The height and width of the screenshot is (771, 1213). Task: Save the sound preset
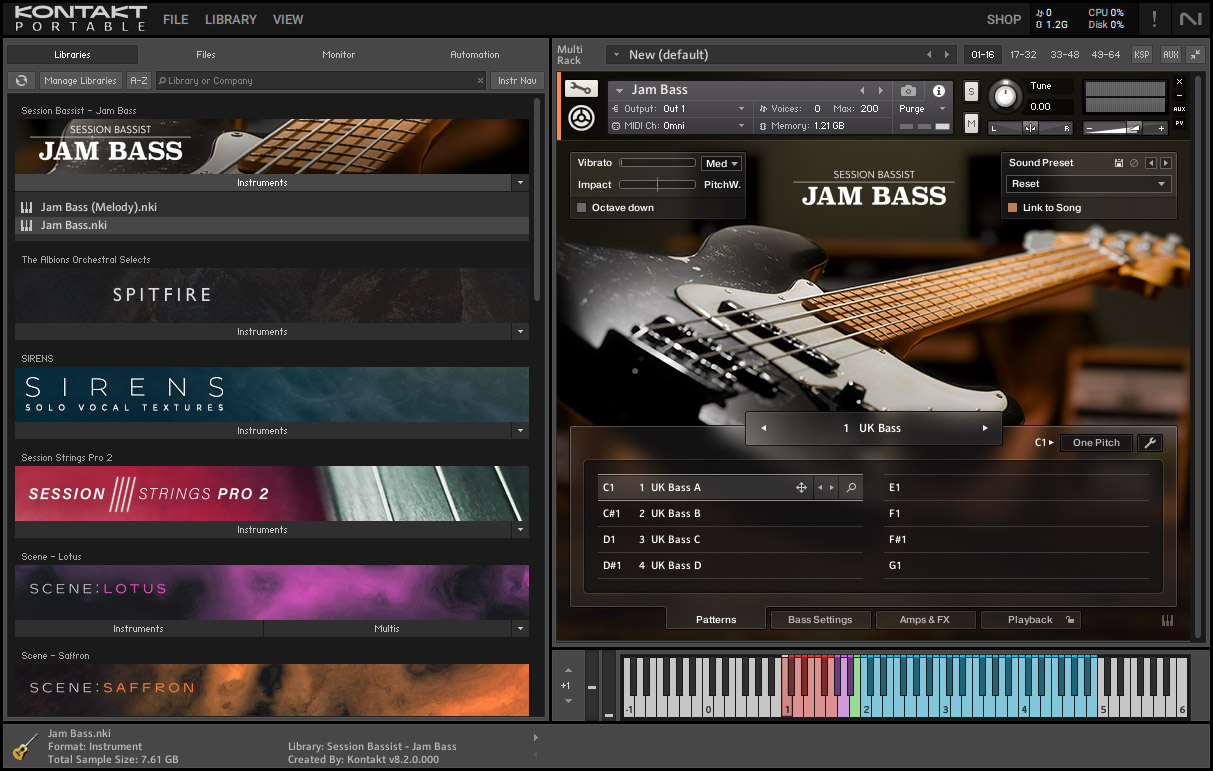pyautogui.click(x=1119, y=163)
